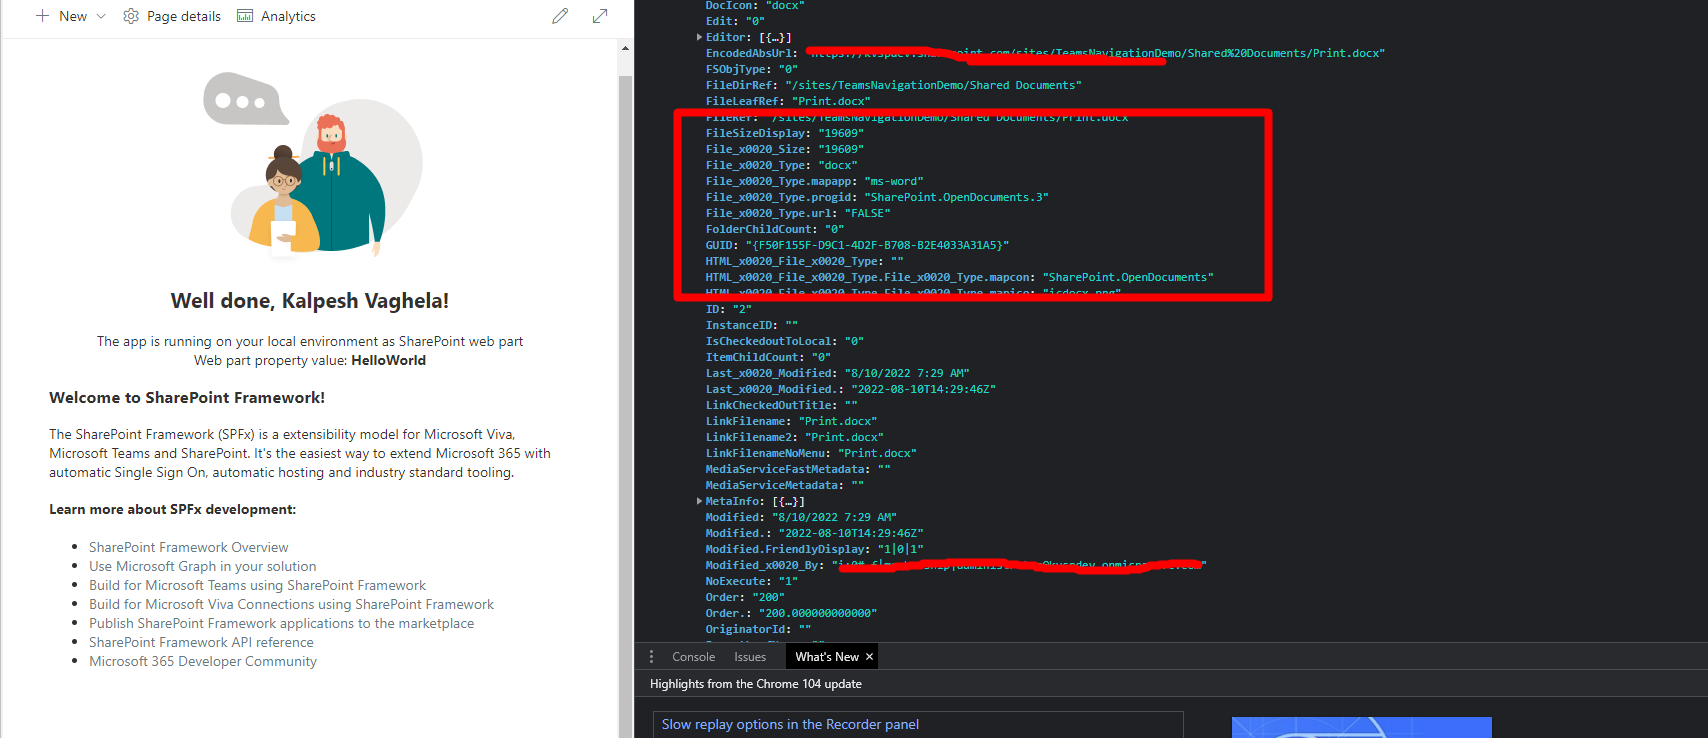Click the New command bar button
The image size is (1708, 738).
[71, 16]
